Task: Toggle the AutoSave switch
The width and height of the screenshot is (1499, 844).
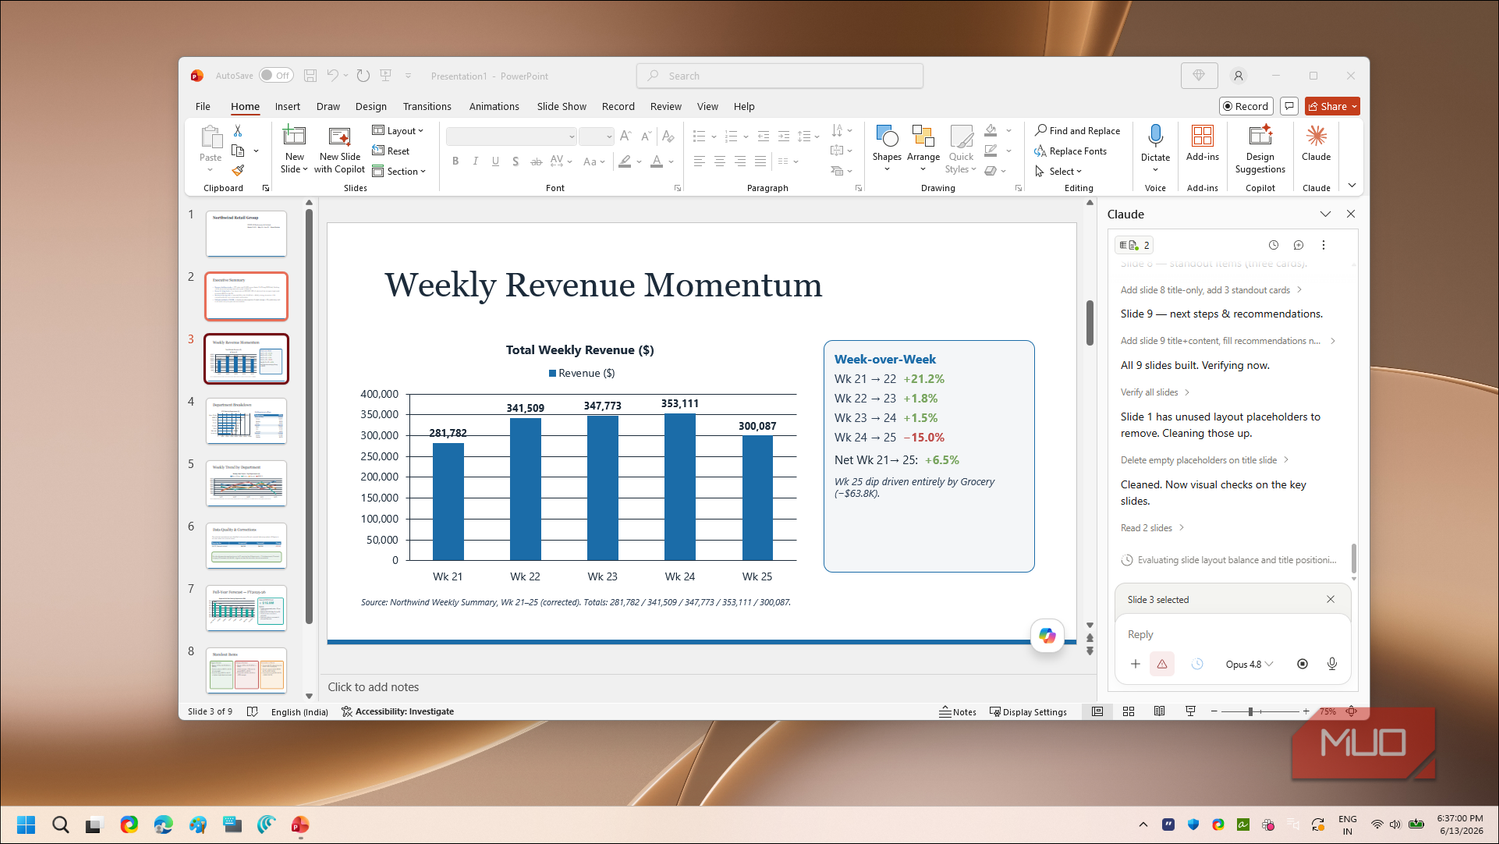Action: coord(276,76)
